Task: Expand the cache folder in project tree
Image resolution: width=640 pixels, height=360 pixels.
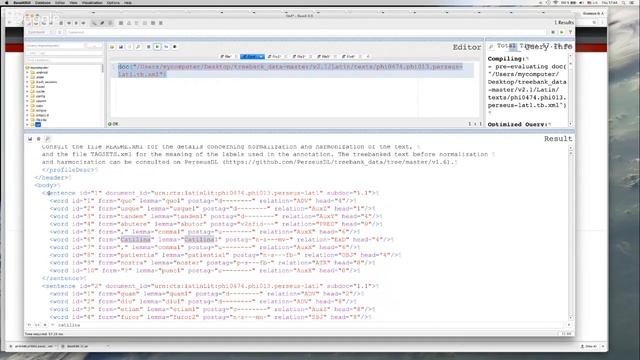Action: click(28, 91)
